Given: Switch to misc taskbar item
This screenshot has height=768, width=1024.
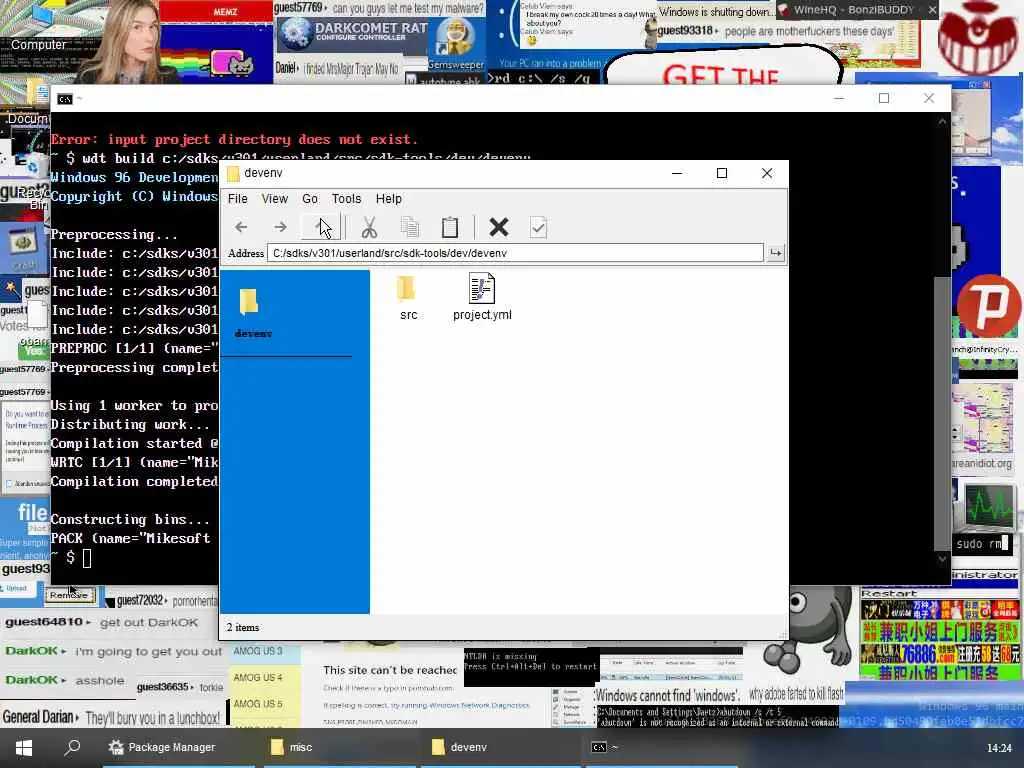Looking at the screenshot, I should tap(342, 747).
